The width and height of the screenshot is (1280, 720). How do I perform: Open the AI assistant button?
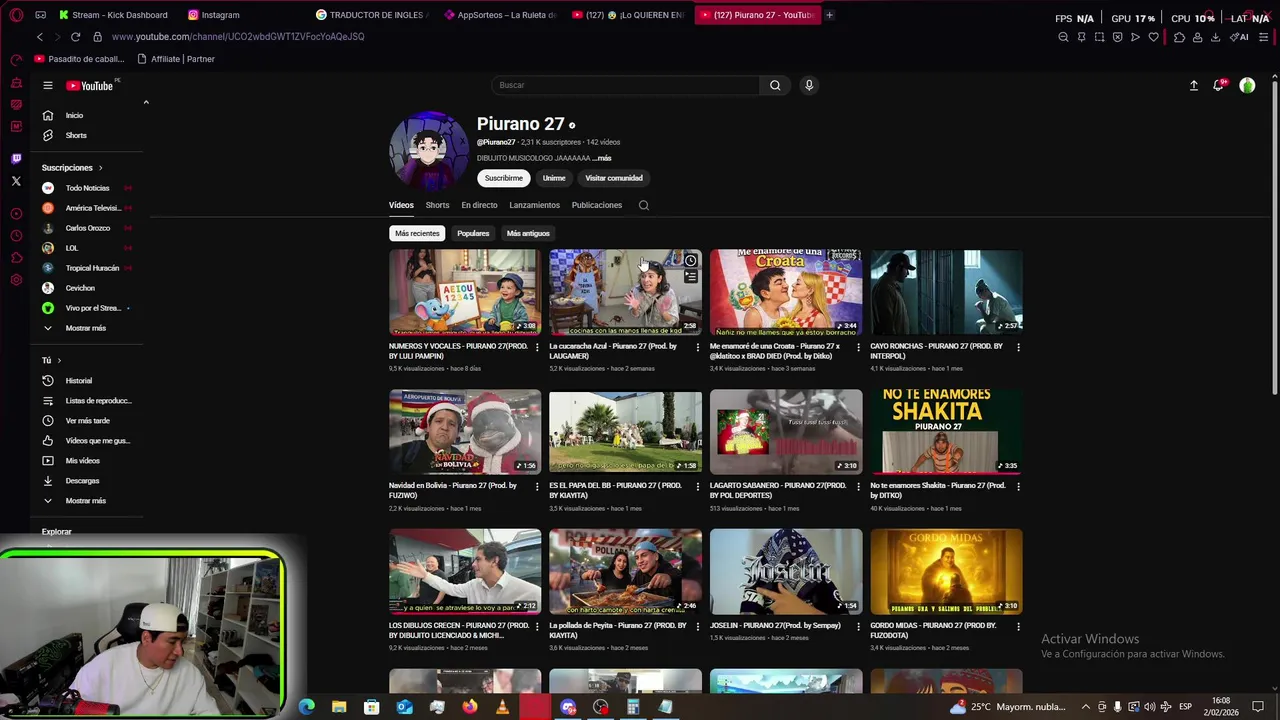click(x=1239, y=37)
